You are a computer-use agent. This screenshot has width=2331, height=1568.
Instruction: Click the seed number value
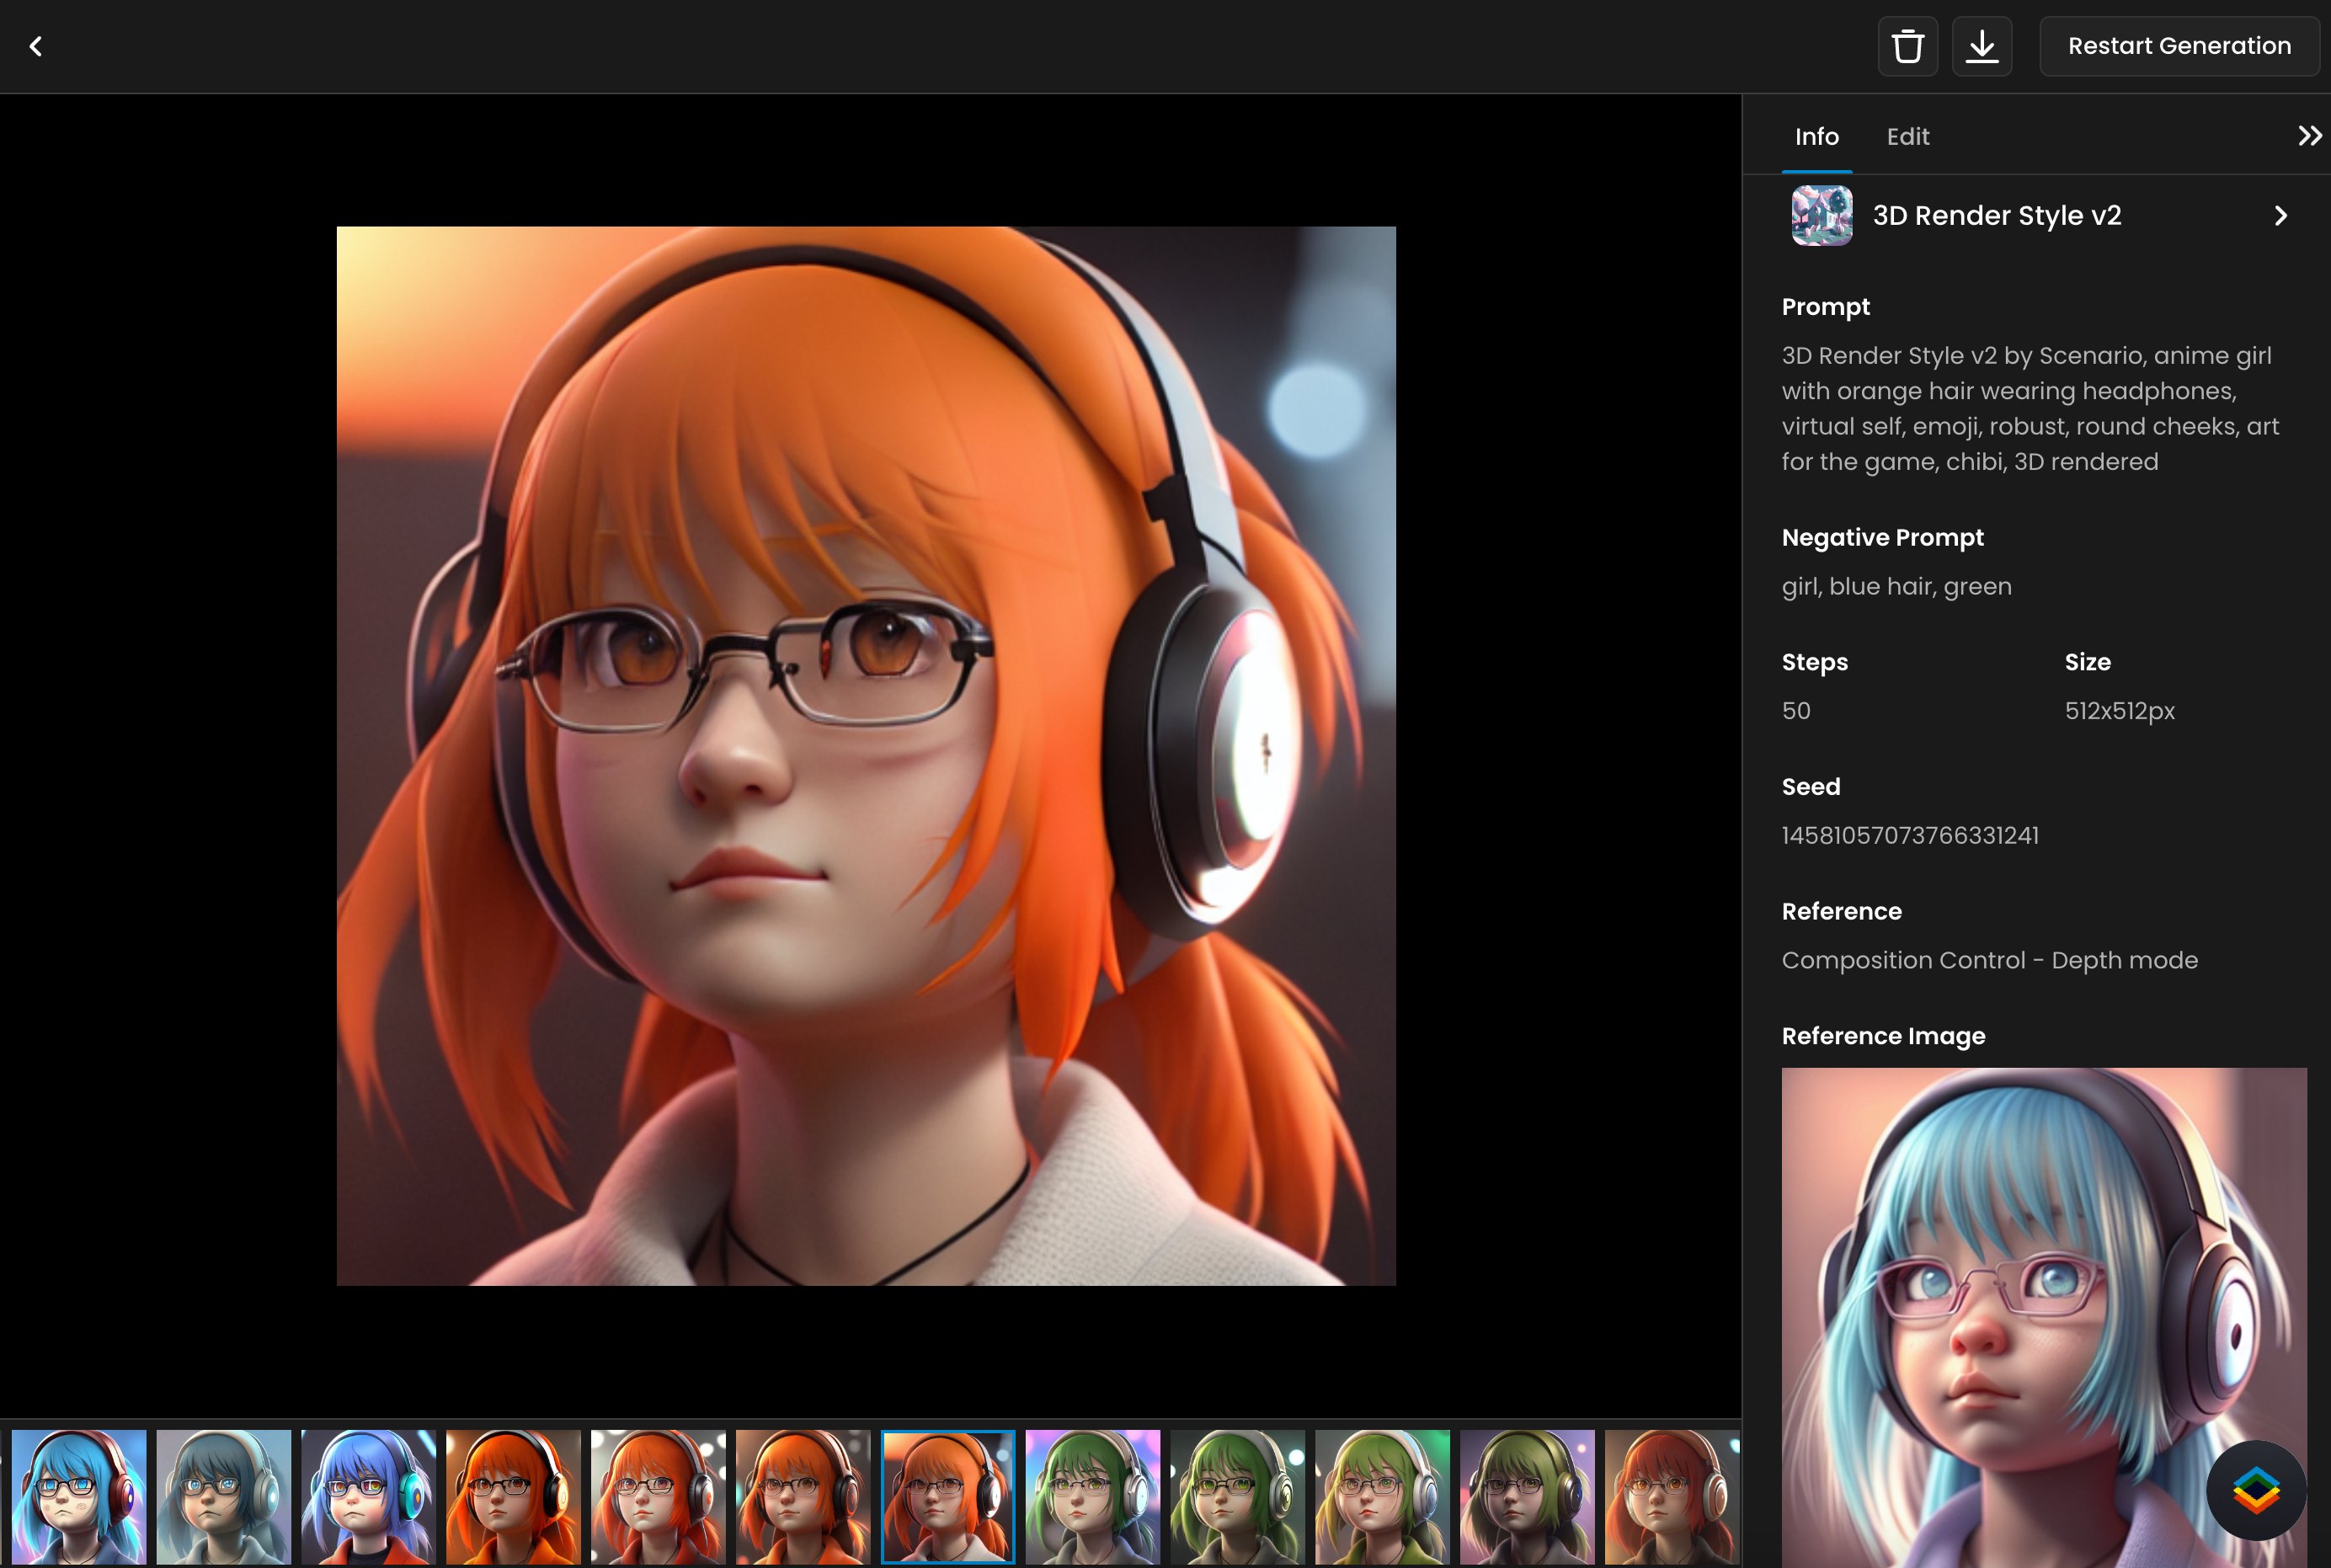point(1909,836)
